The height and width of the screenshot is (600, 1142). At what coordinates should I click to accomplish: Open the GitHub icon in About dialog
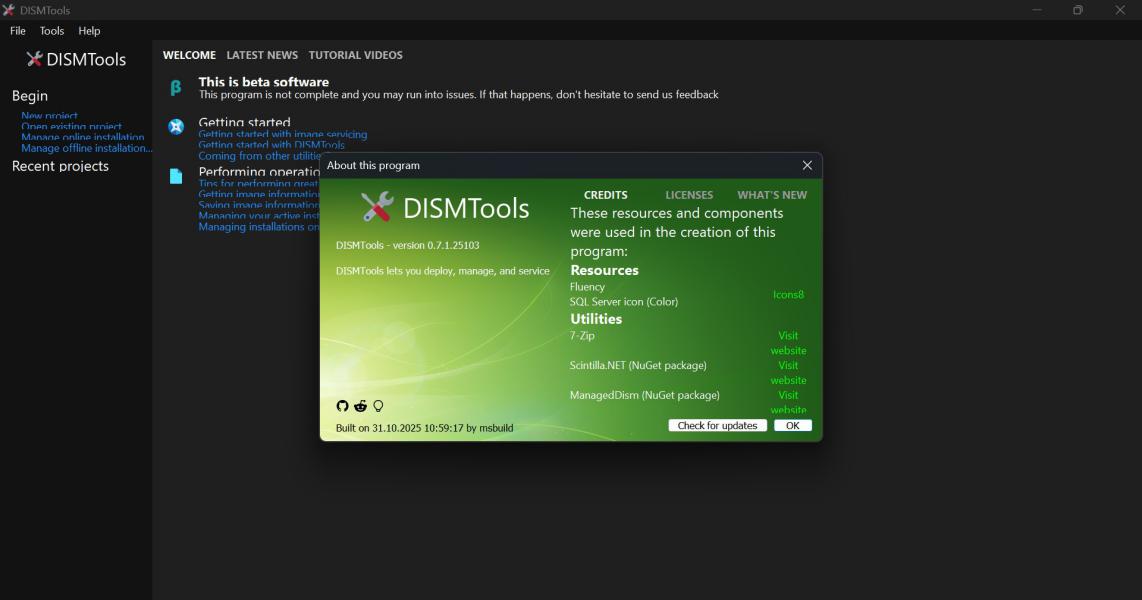coord(343,406)
